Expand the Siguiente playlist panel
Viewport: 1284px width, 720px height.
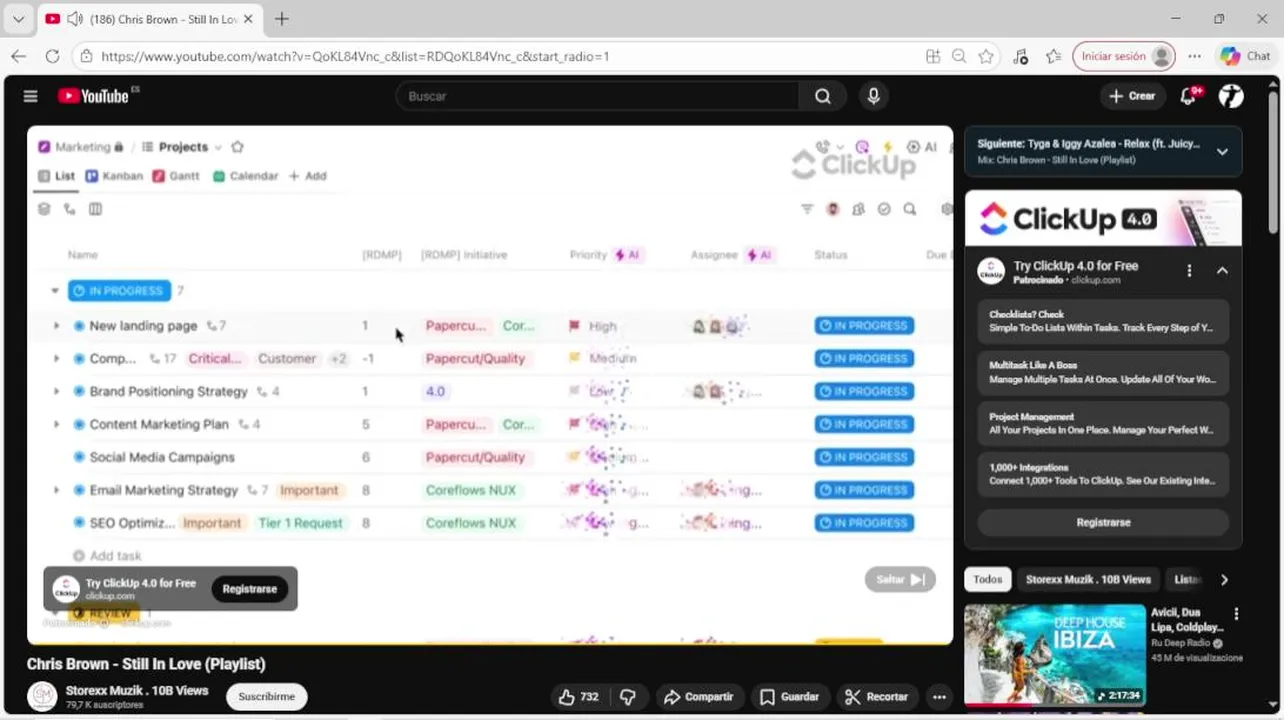(1222, 152)
